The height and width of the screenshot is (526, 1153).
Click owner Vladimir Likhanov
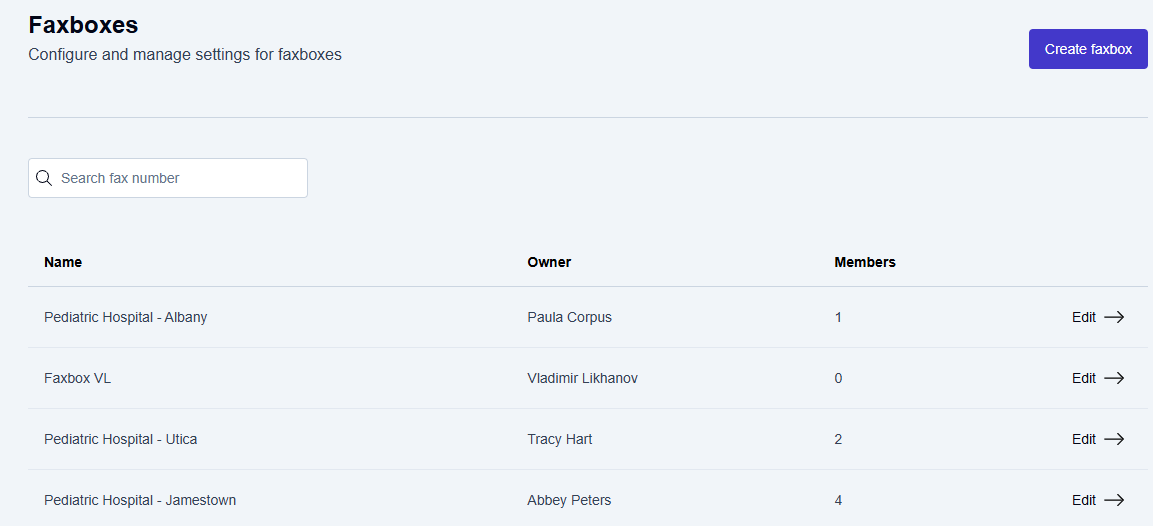point(582,378)
